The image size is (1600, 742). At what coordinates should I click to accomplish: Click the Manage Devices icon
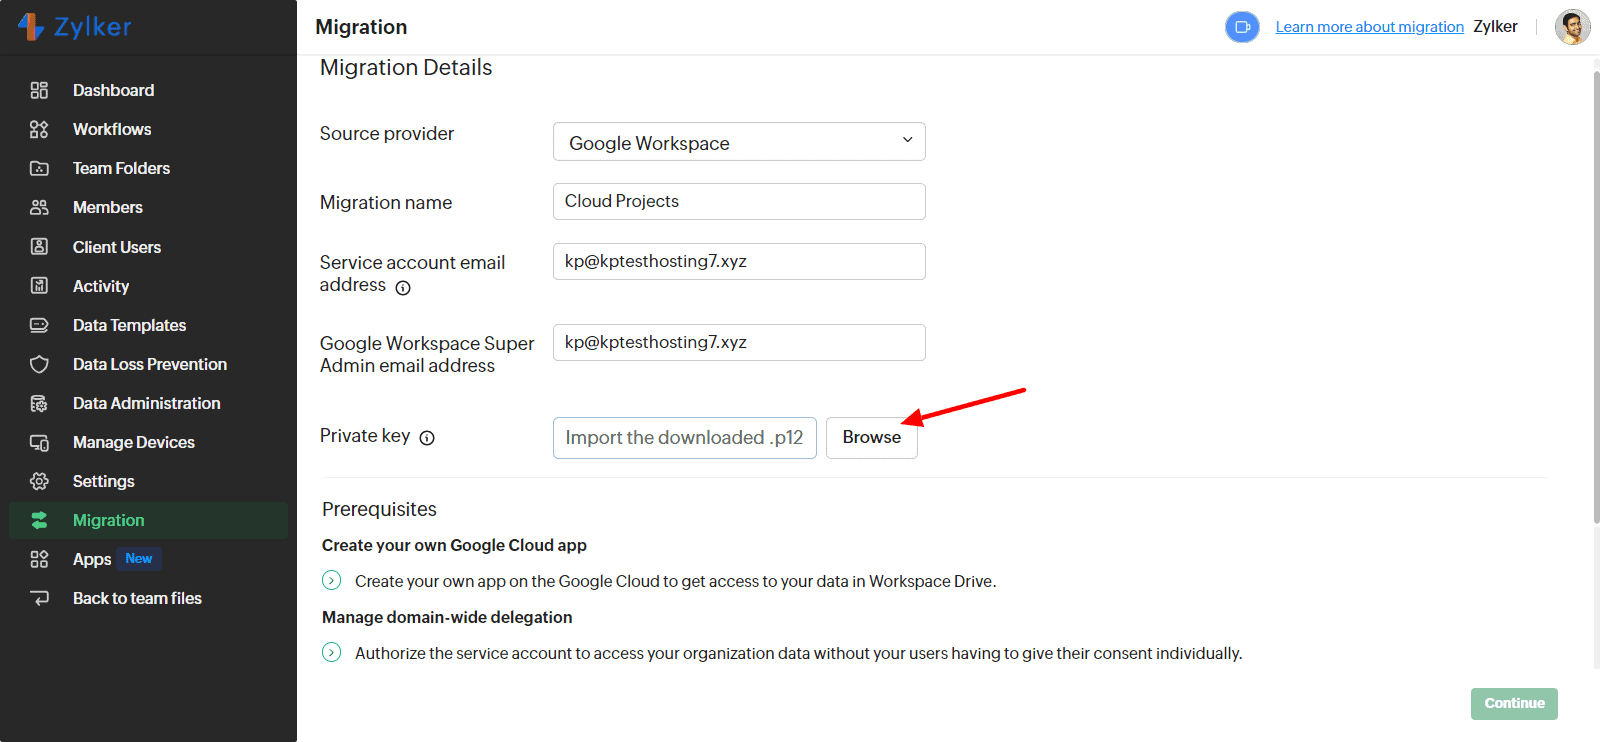tap(39, 442)
